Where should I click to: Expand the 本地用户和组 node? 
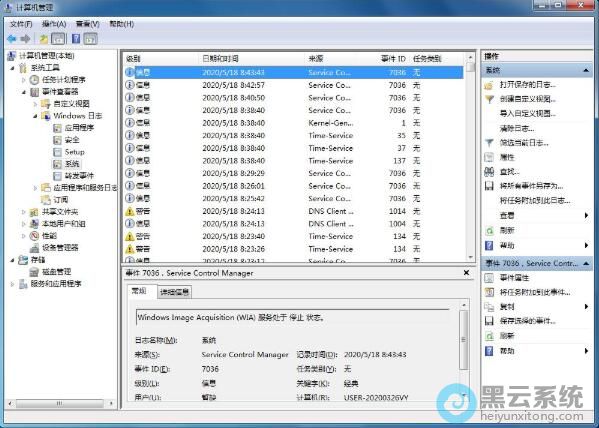[24, 224]
